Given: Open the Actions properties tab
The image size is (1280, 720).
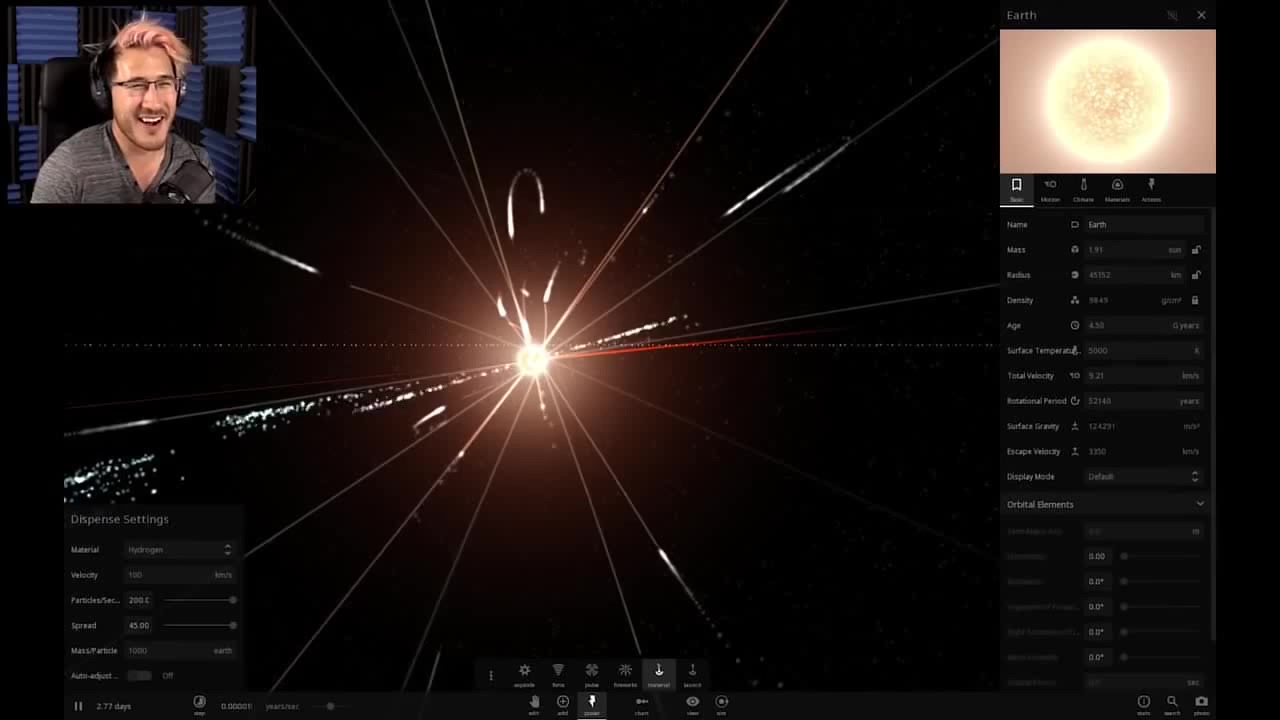Looking at the screenshot, I should click(x=1151, y=190).
